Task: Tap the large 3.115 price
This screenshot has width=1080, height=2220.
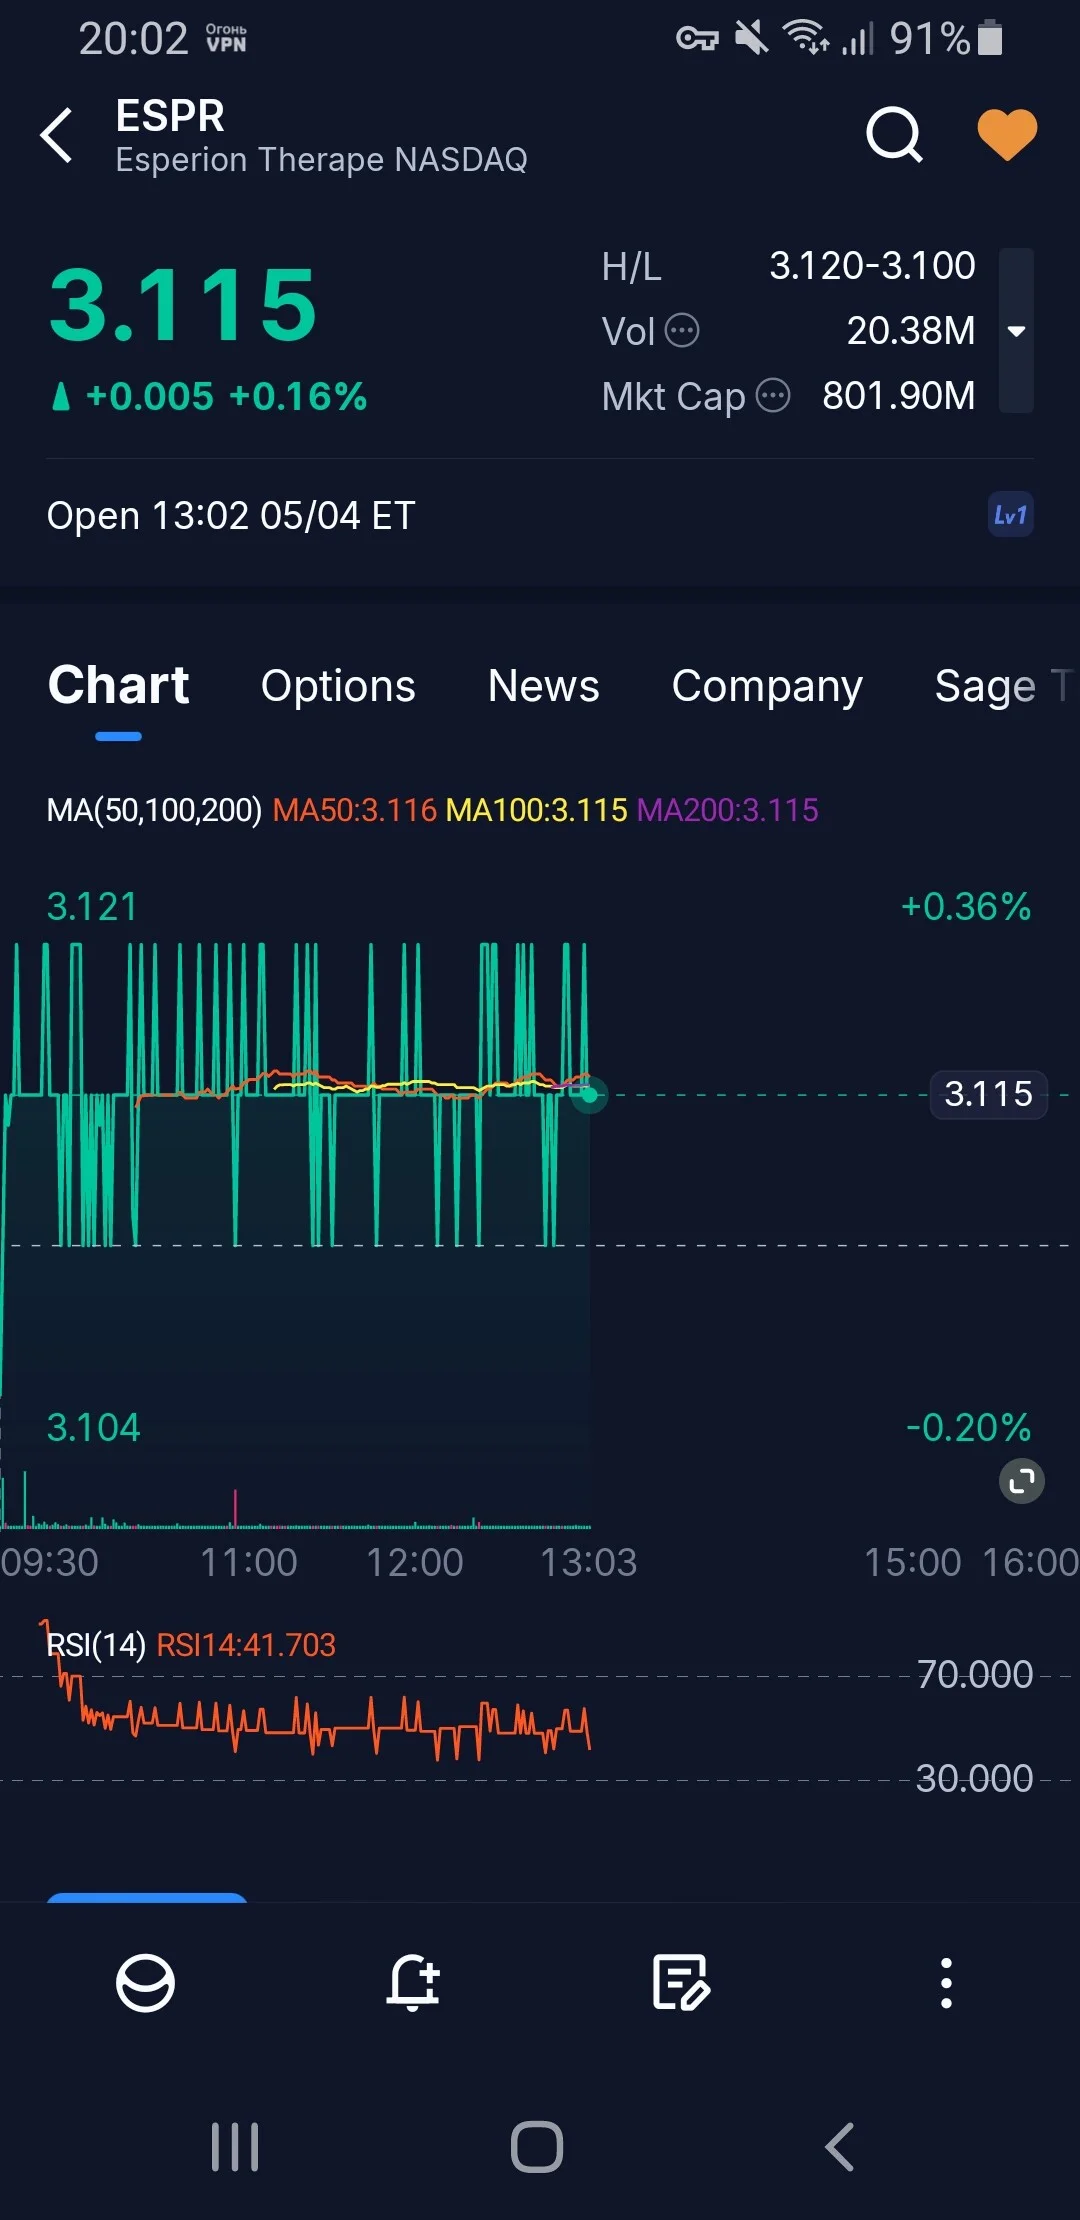Action: [183, 304]
